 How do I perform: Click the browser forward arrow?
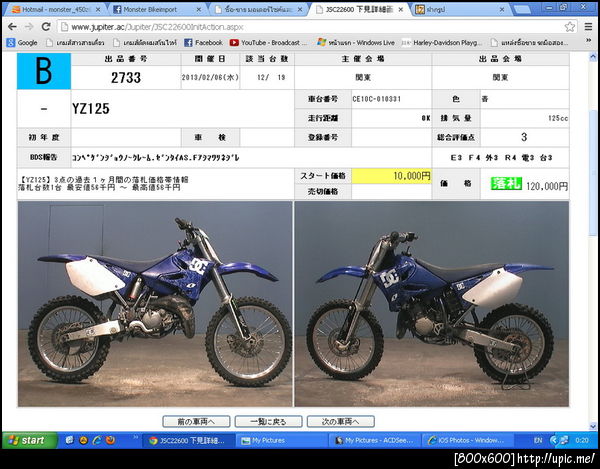click(x=29, y=26)
